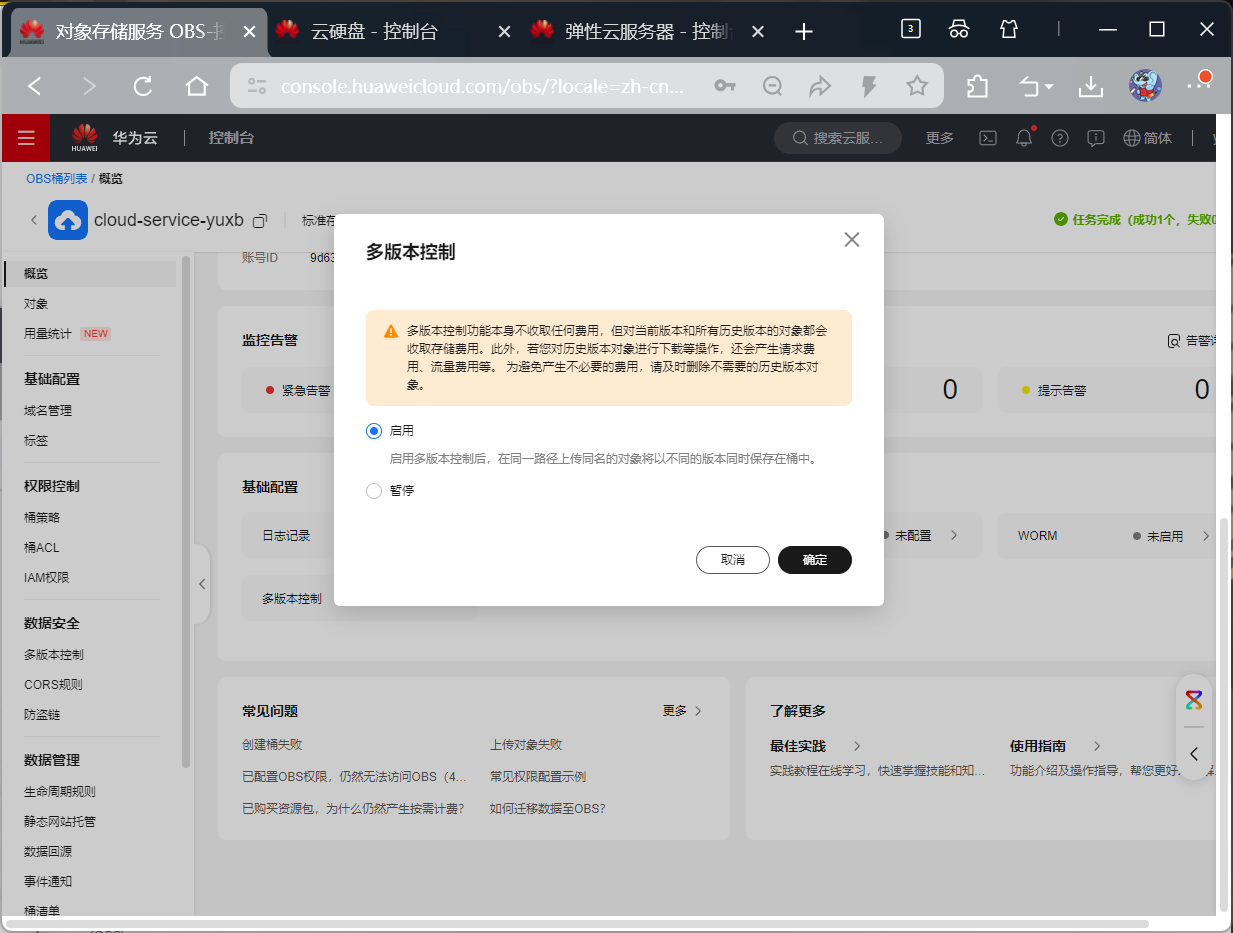
Task: Open the 上传对象失败 FAQ link
Action: [x=526, y=745]
